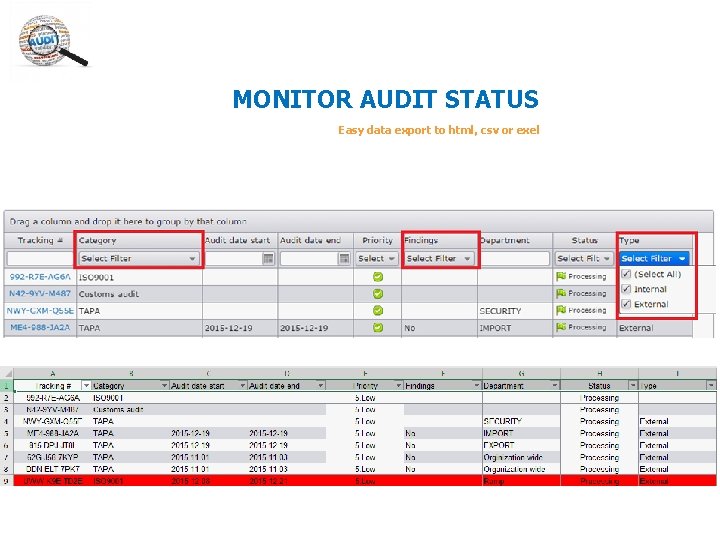The width and height of the screenshot is (720, 540).
Task: Toggle the Internal checkbox in Type filter
Action: [x=626, y=289]
